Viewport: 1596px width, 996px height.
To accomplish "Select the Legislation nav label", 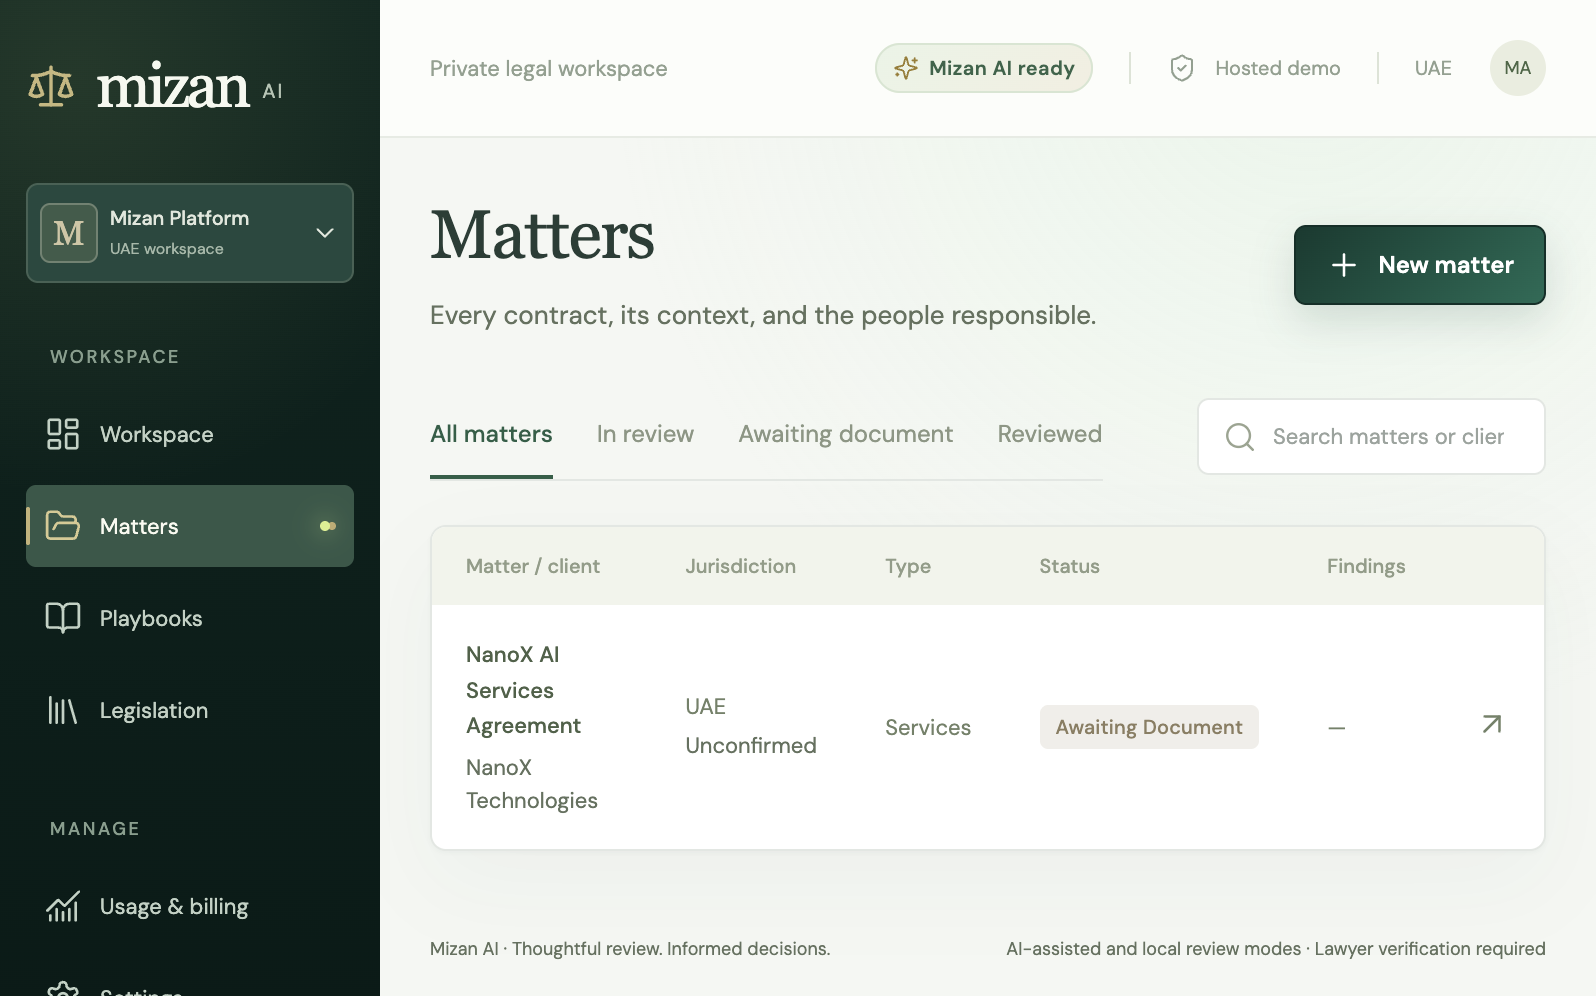I will (154, 710).
